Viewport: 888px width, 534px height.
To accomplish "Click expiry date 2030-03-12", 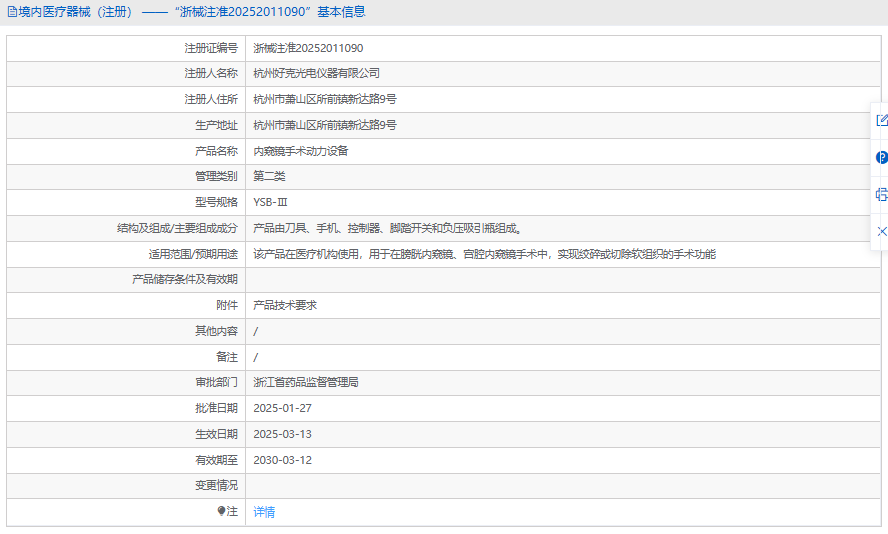I will coord(282,460).
